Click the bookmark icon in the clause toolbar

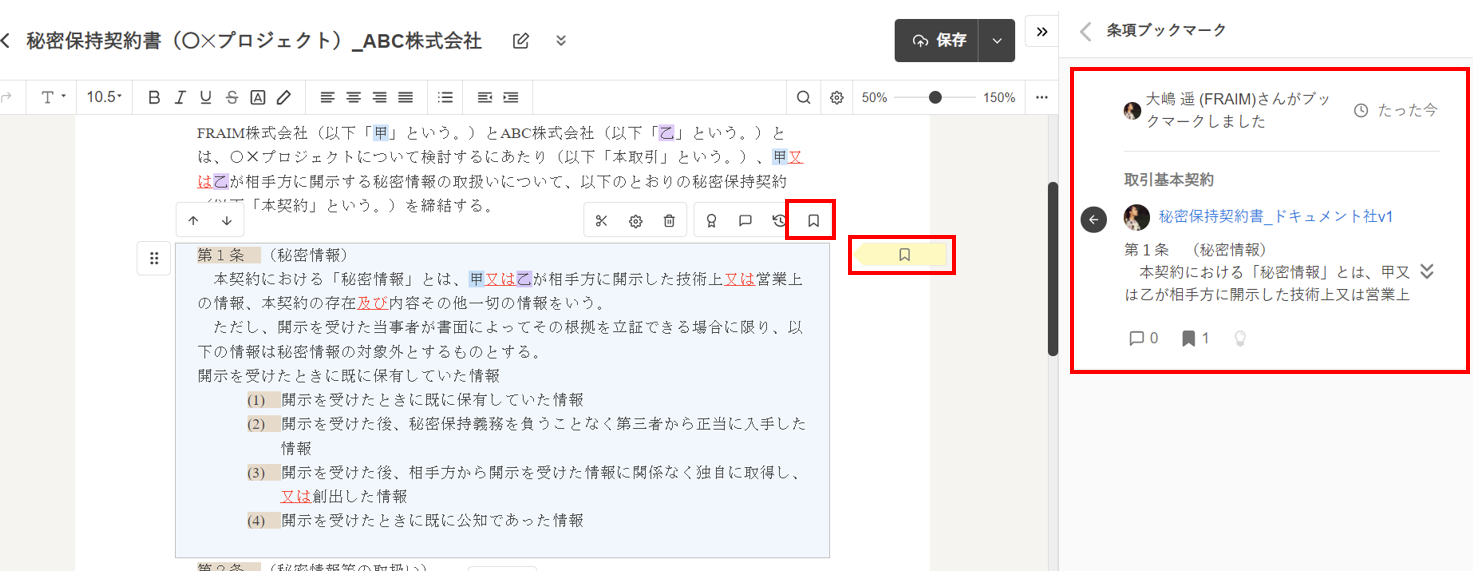click(x=813, y=221)
